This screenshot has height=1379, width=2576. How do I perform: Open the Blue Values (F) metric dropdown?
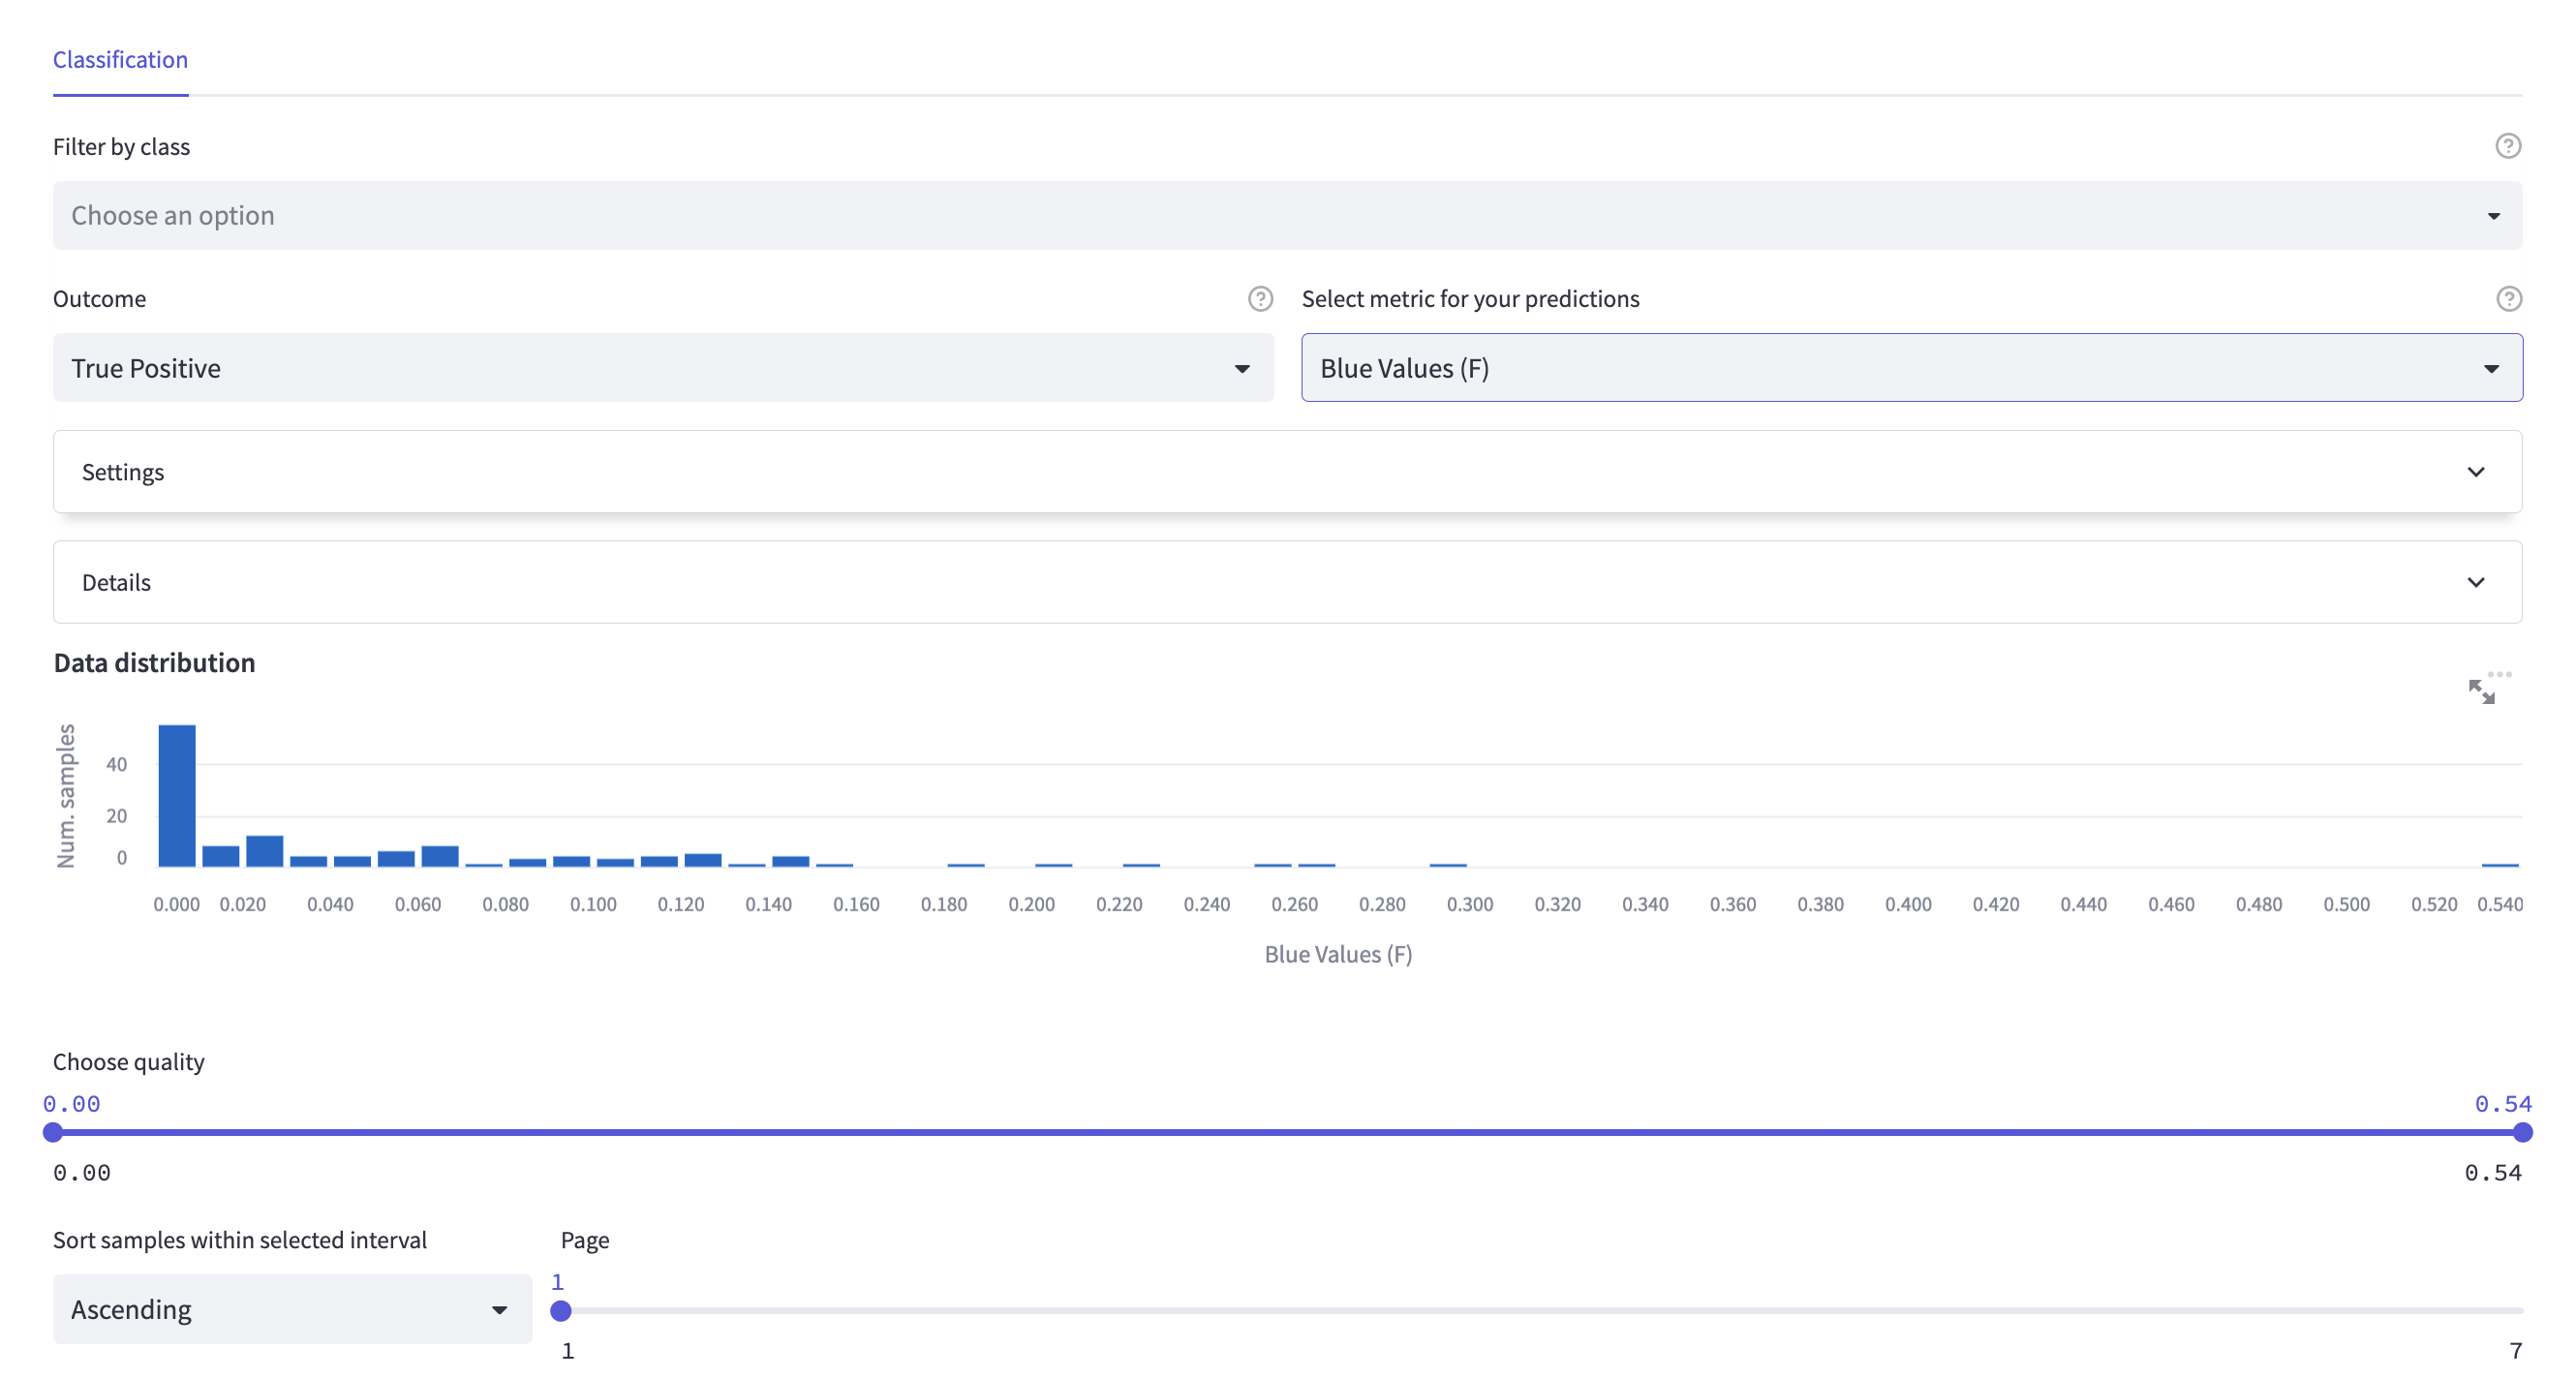pos(1911,368)
